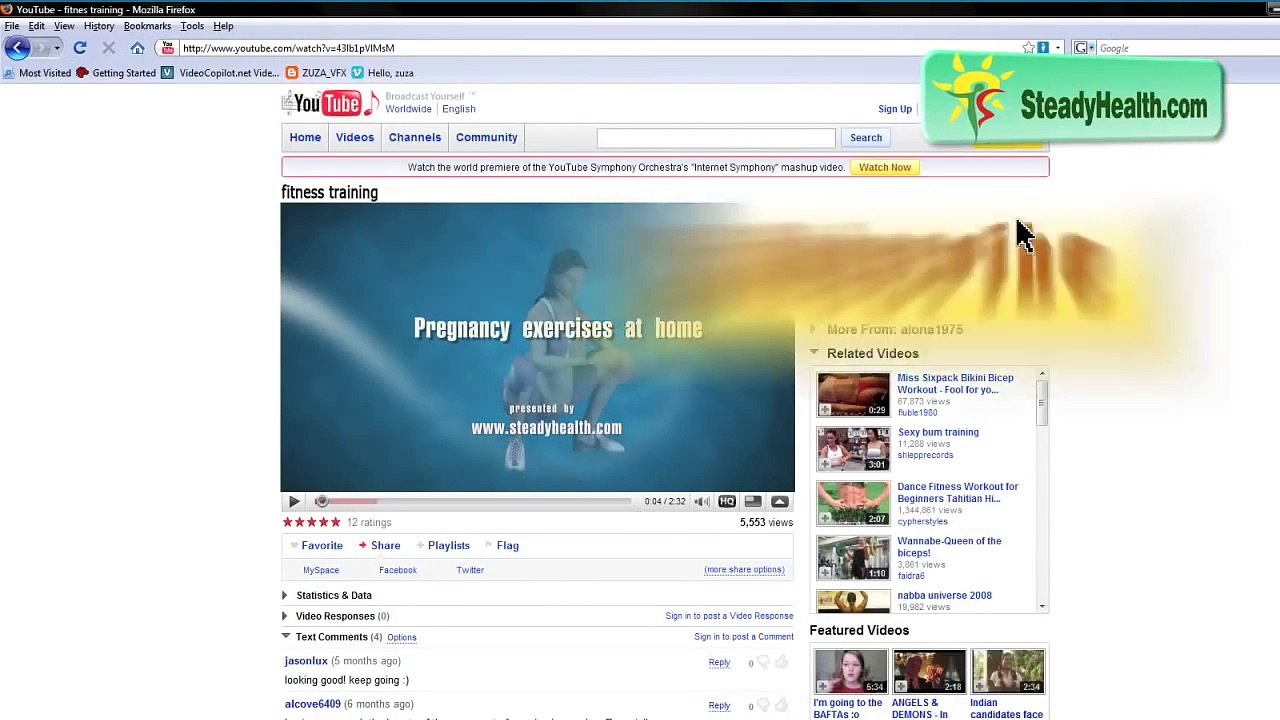This screenshot has width=1280, height=720.
Task: Toggle HQ video quality
Action: click(x=727, y=502)
